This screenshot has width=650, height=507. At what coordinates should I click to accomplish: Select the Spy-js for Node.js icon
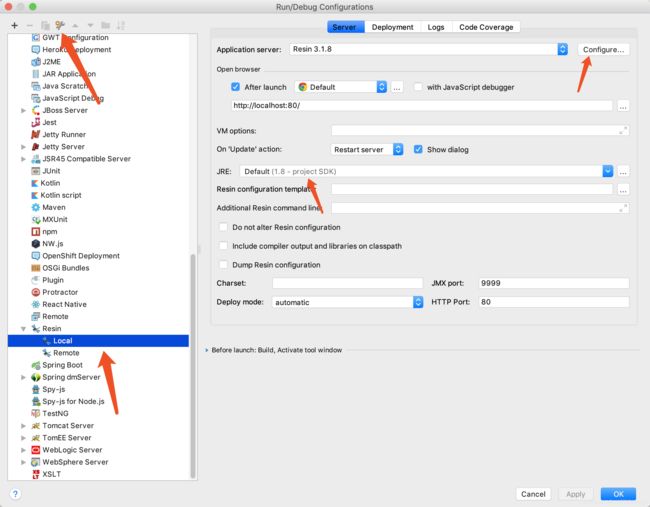36,401
